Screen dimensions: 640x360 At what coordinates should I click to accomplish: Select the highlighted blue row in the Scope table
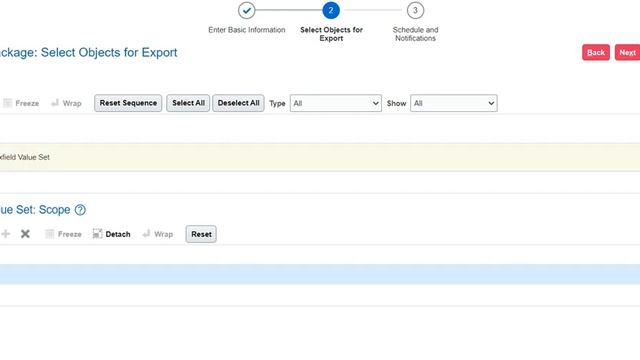(x=320, y=274)
